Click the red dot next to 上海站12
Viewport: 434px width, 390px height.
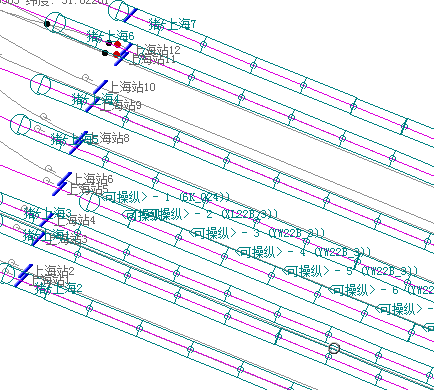point(117,44)
